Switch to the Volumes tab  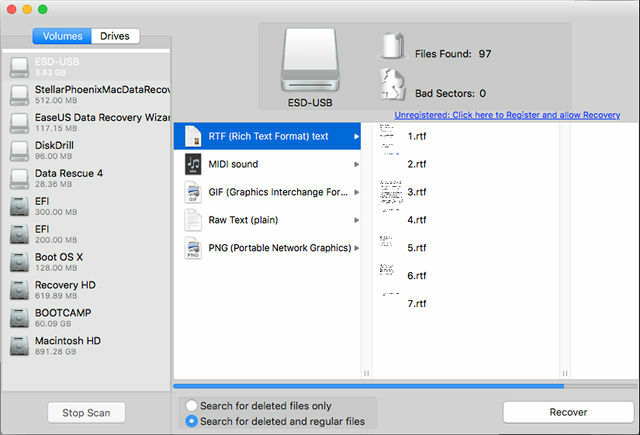tap(62, 36)
